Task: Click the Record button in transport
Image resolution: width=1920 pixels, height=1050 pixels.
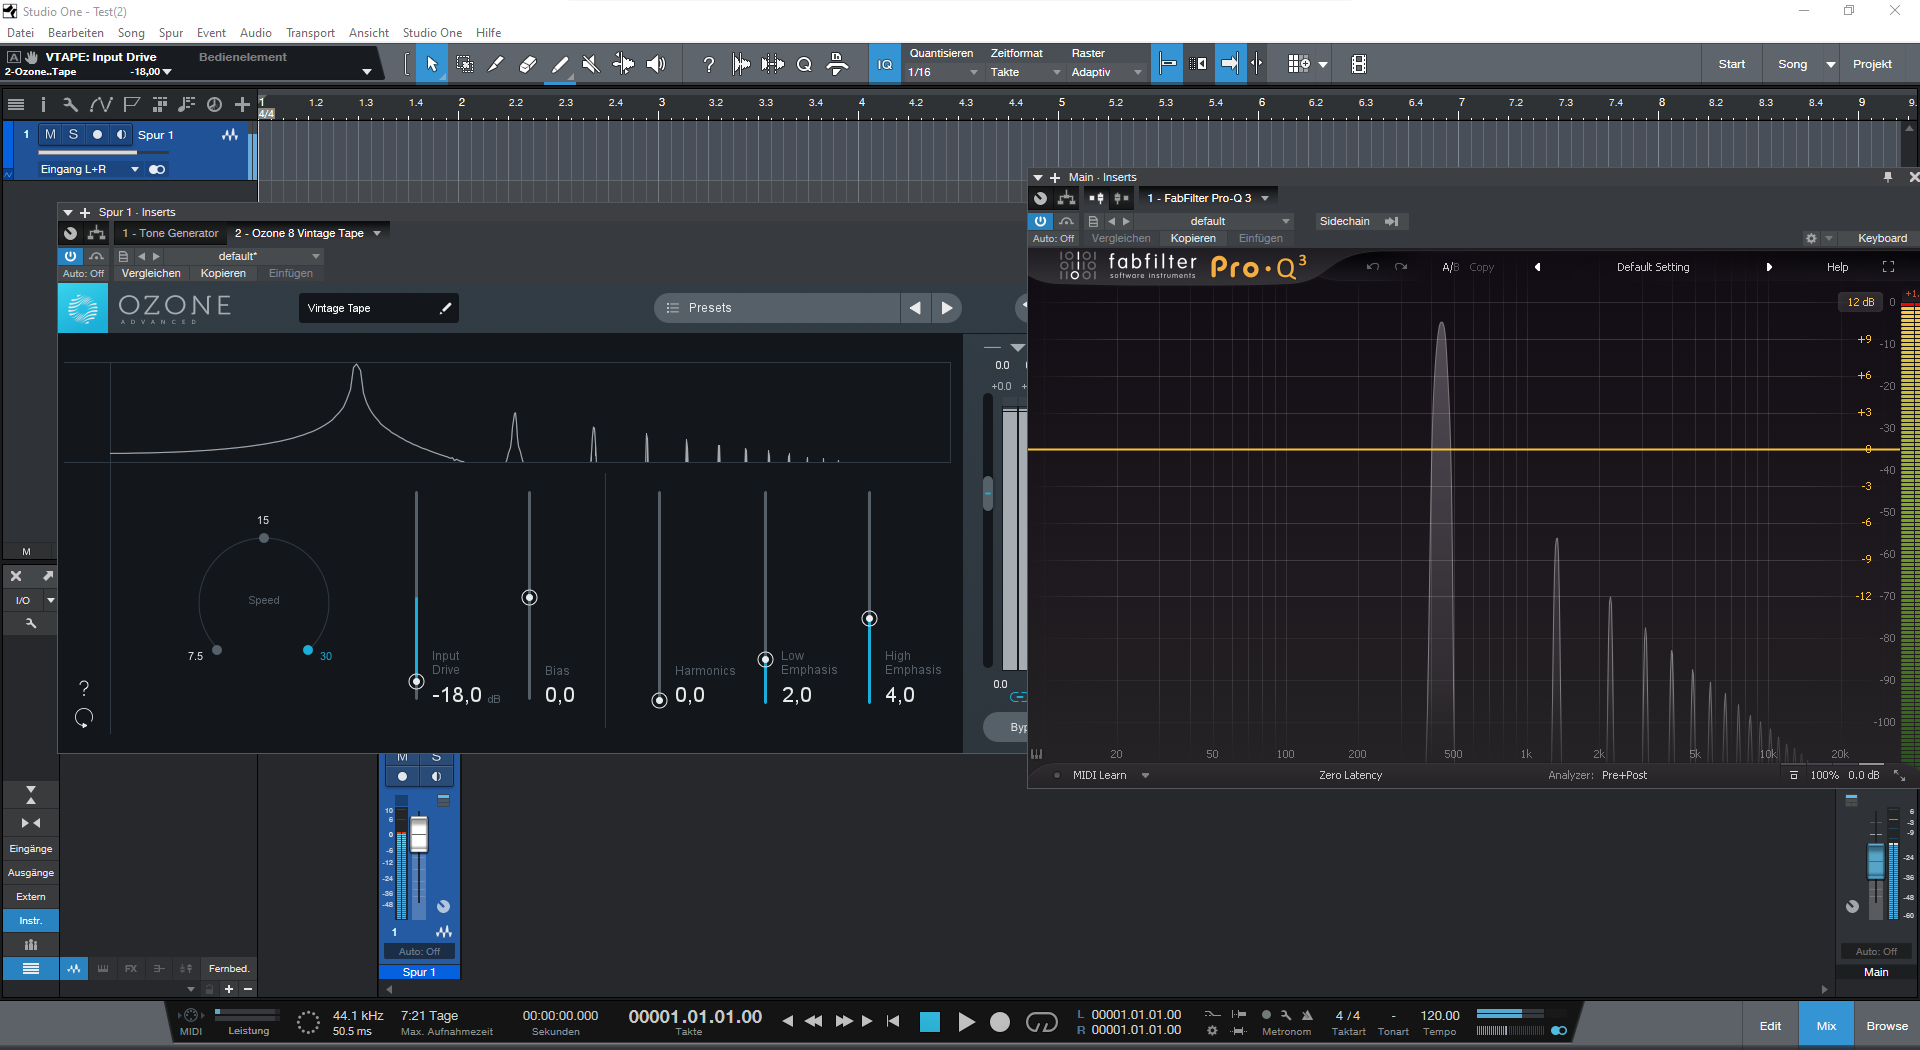Action: pos(999,1021)
